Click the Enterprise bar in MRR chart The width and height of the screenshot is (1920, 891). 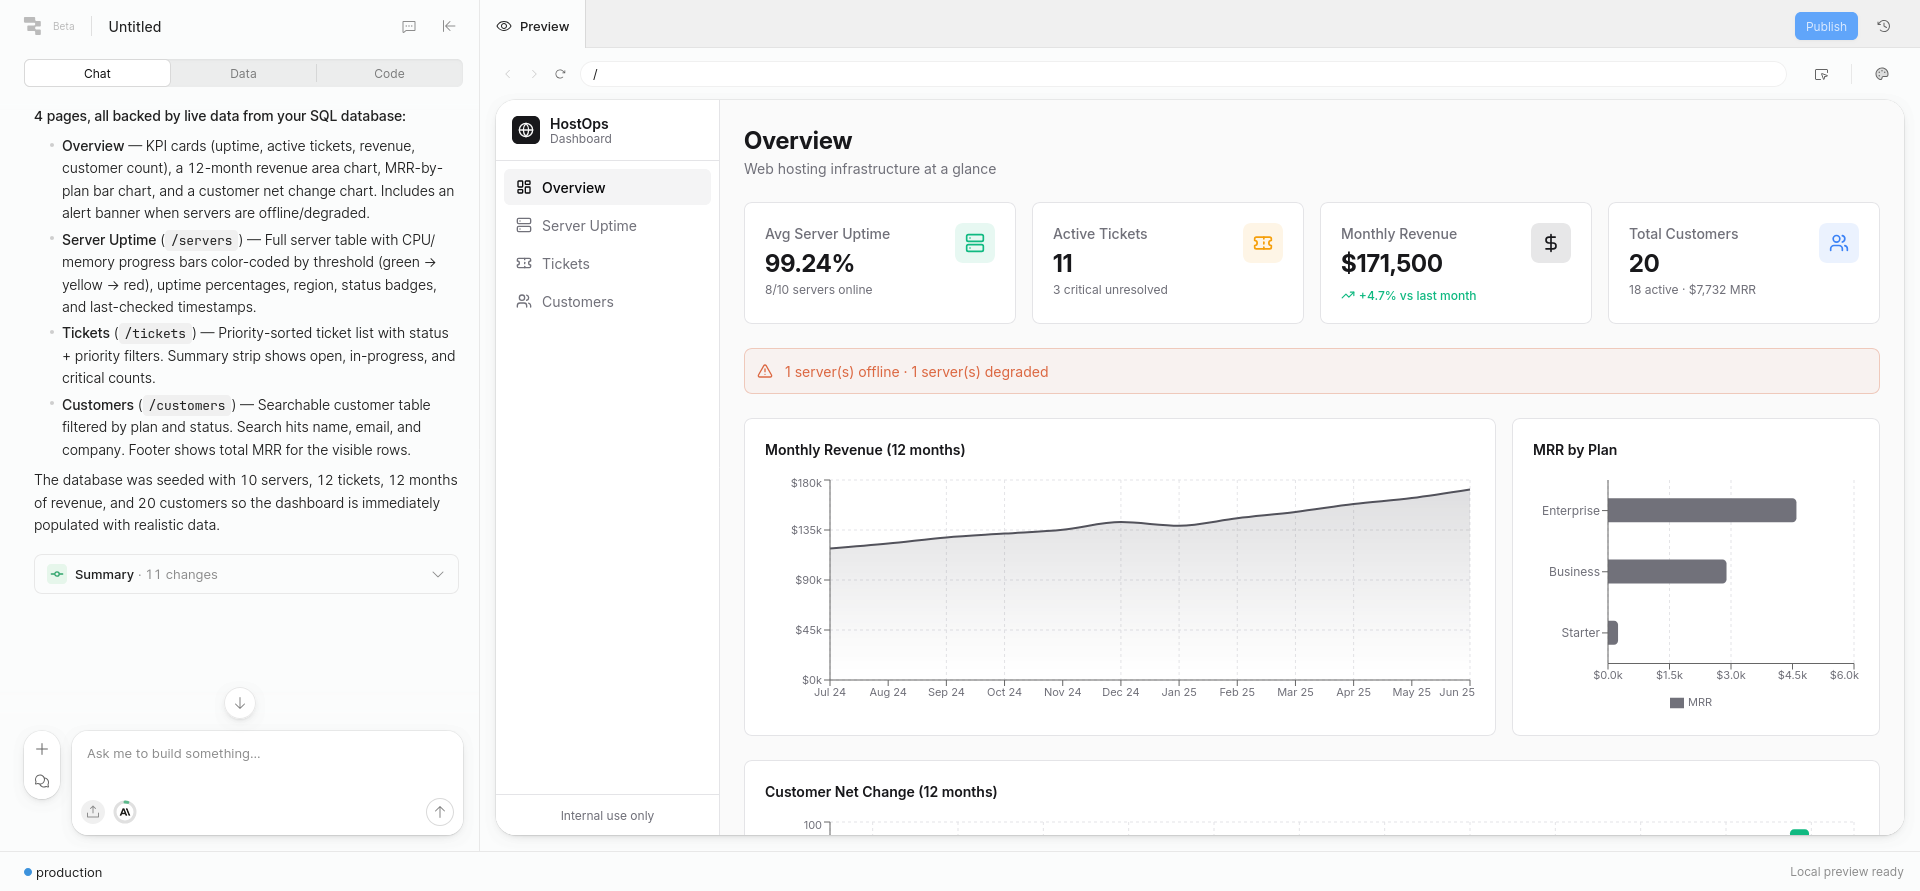tap(1702, 510)
